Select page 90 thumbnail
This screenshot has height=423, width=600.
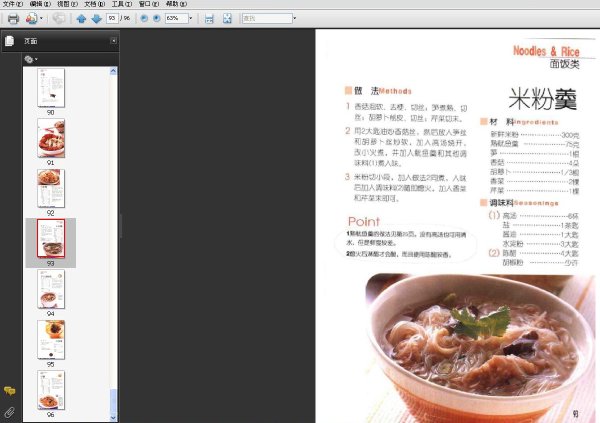click(x=51, y=88)
